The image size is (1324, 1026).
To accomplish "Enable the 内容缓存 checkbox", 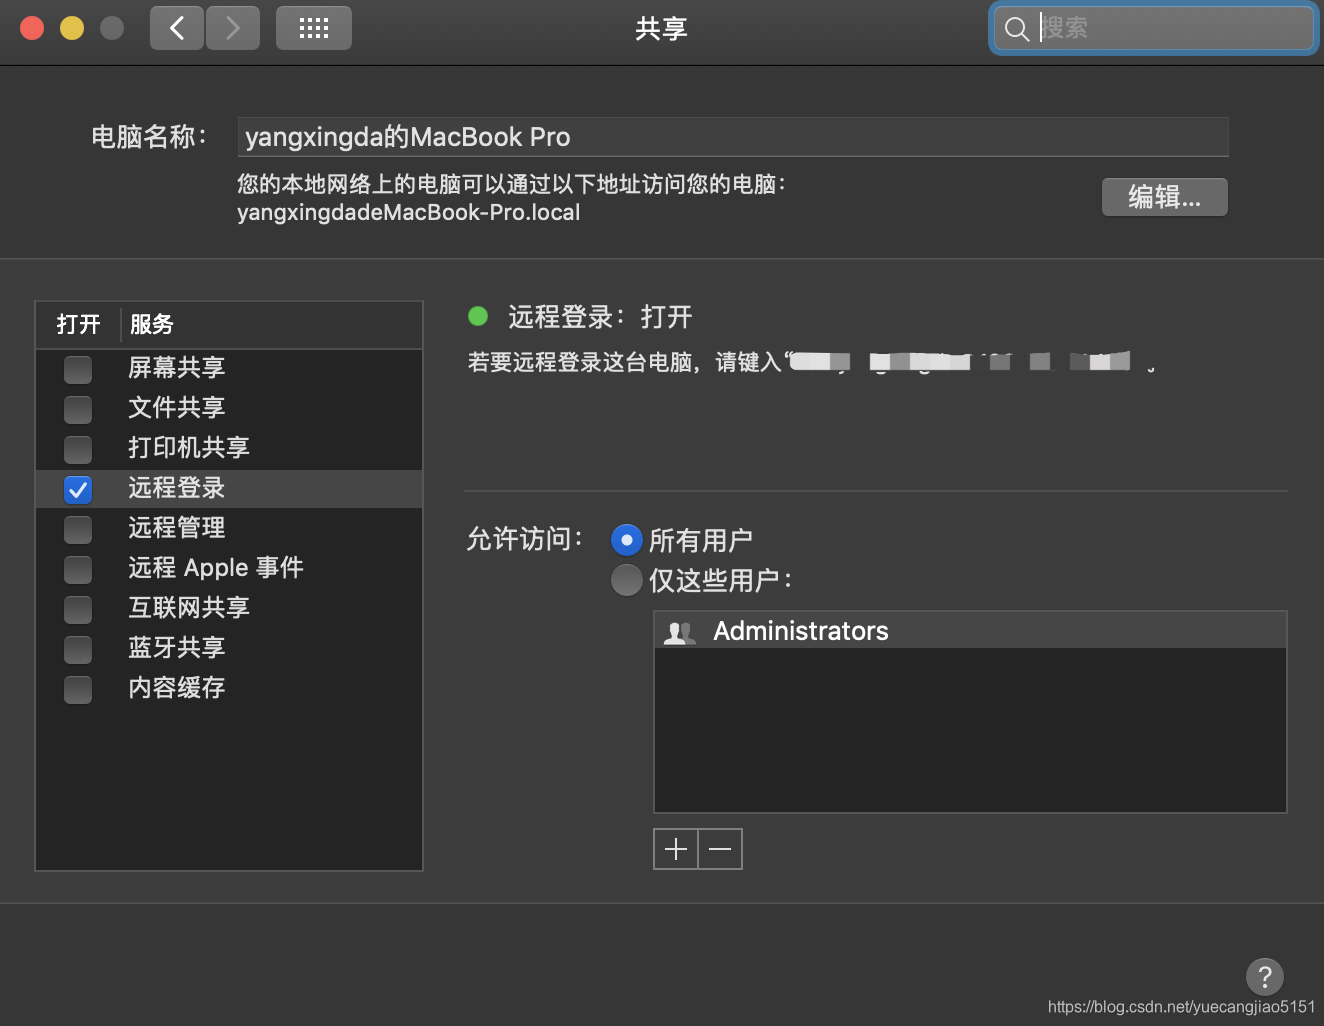I will pos(77,689).
